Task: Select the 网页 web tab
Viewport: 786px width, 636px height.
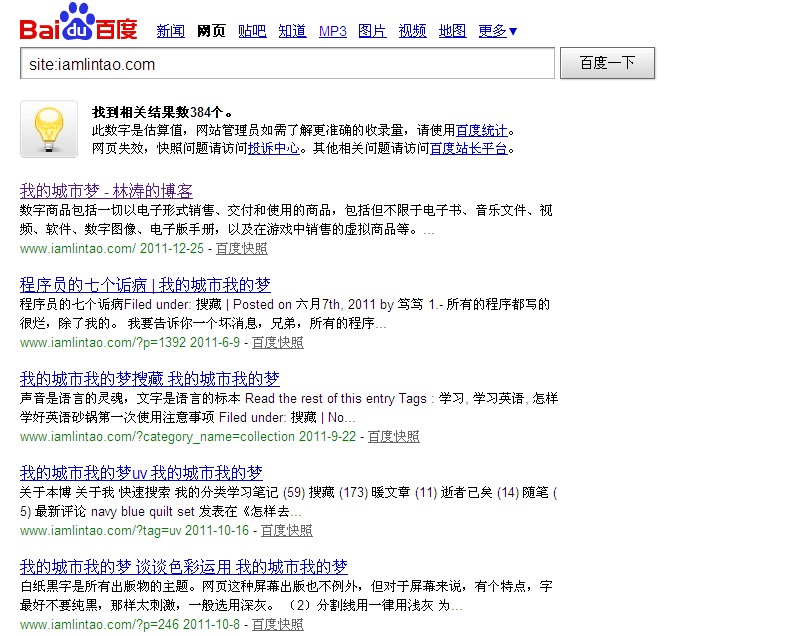Action: 211,31
